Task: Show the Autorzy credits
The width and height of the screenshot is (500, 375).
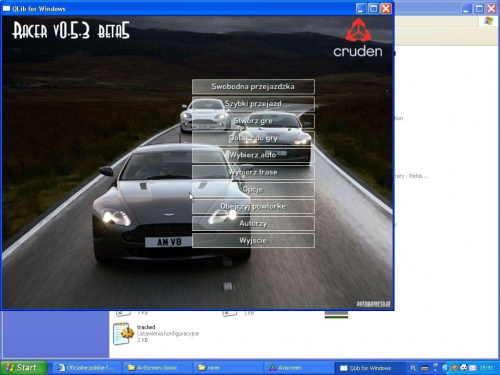Action: tap(253, 223)
